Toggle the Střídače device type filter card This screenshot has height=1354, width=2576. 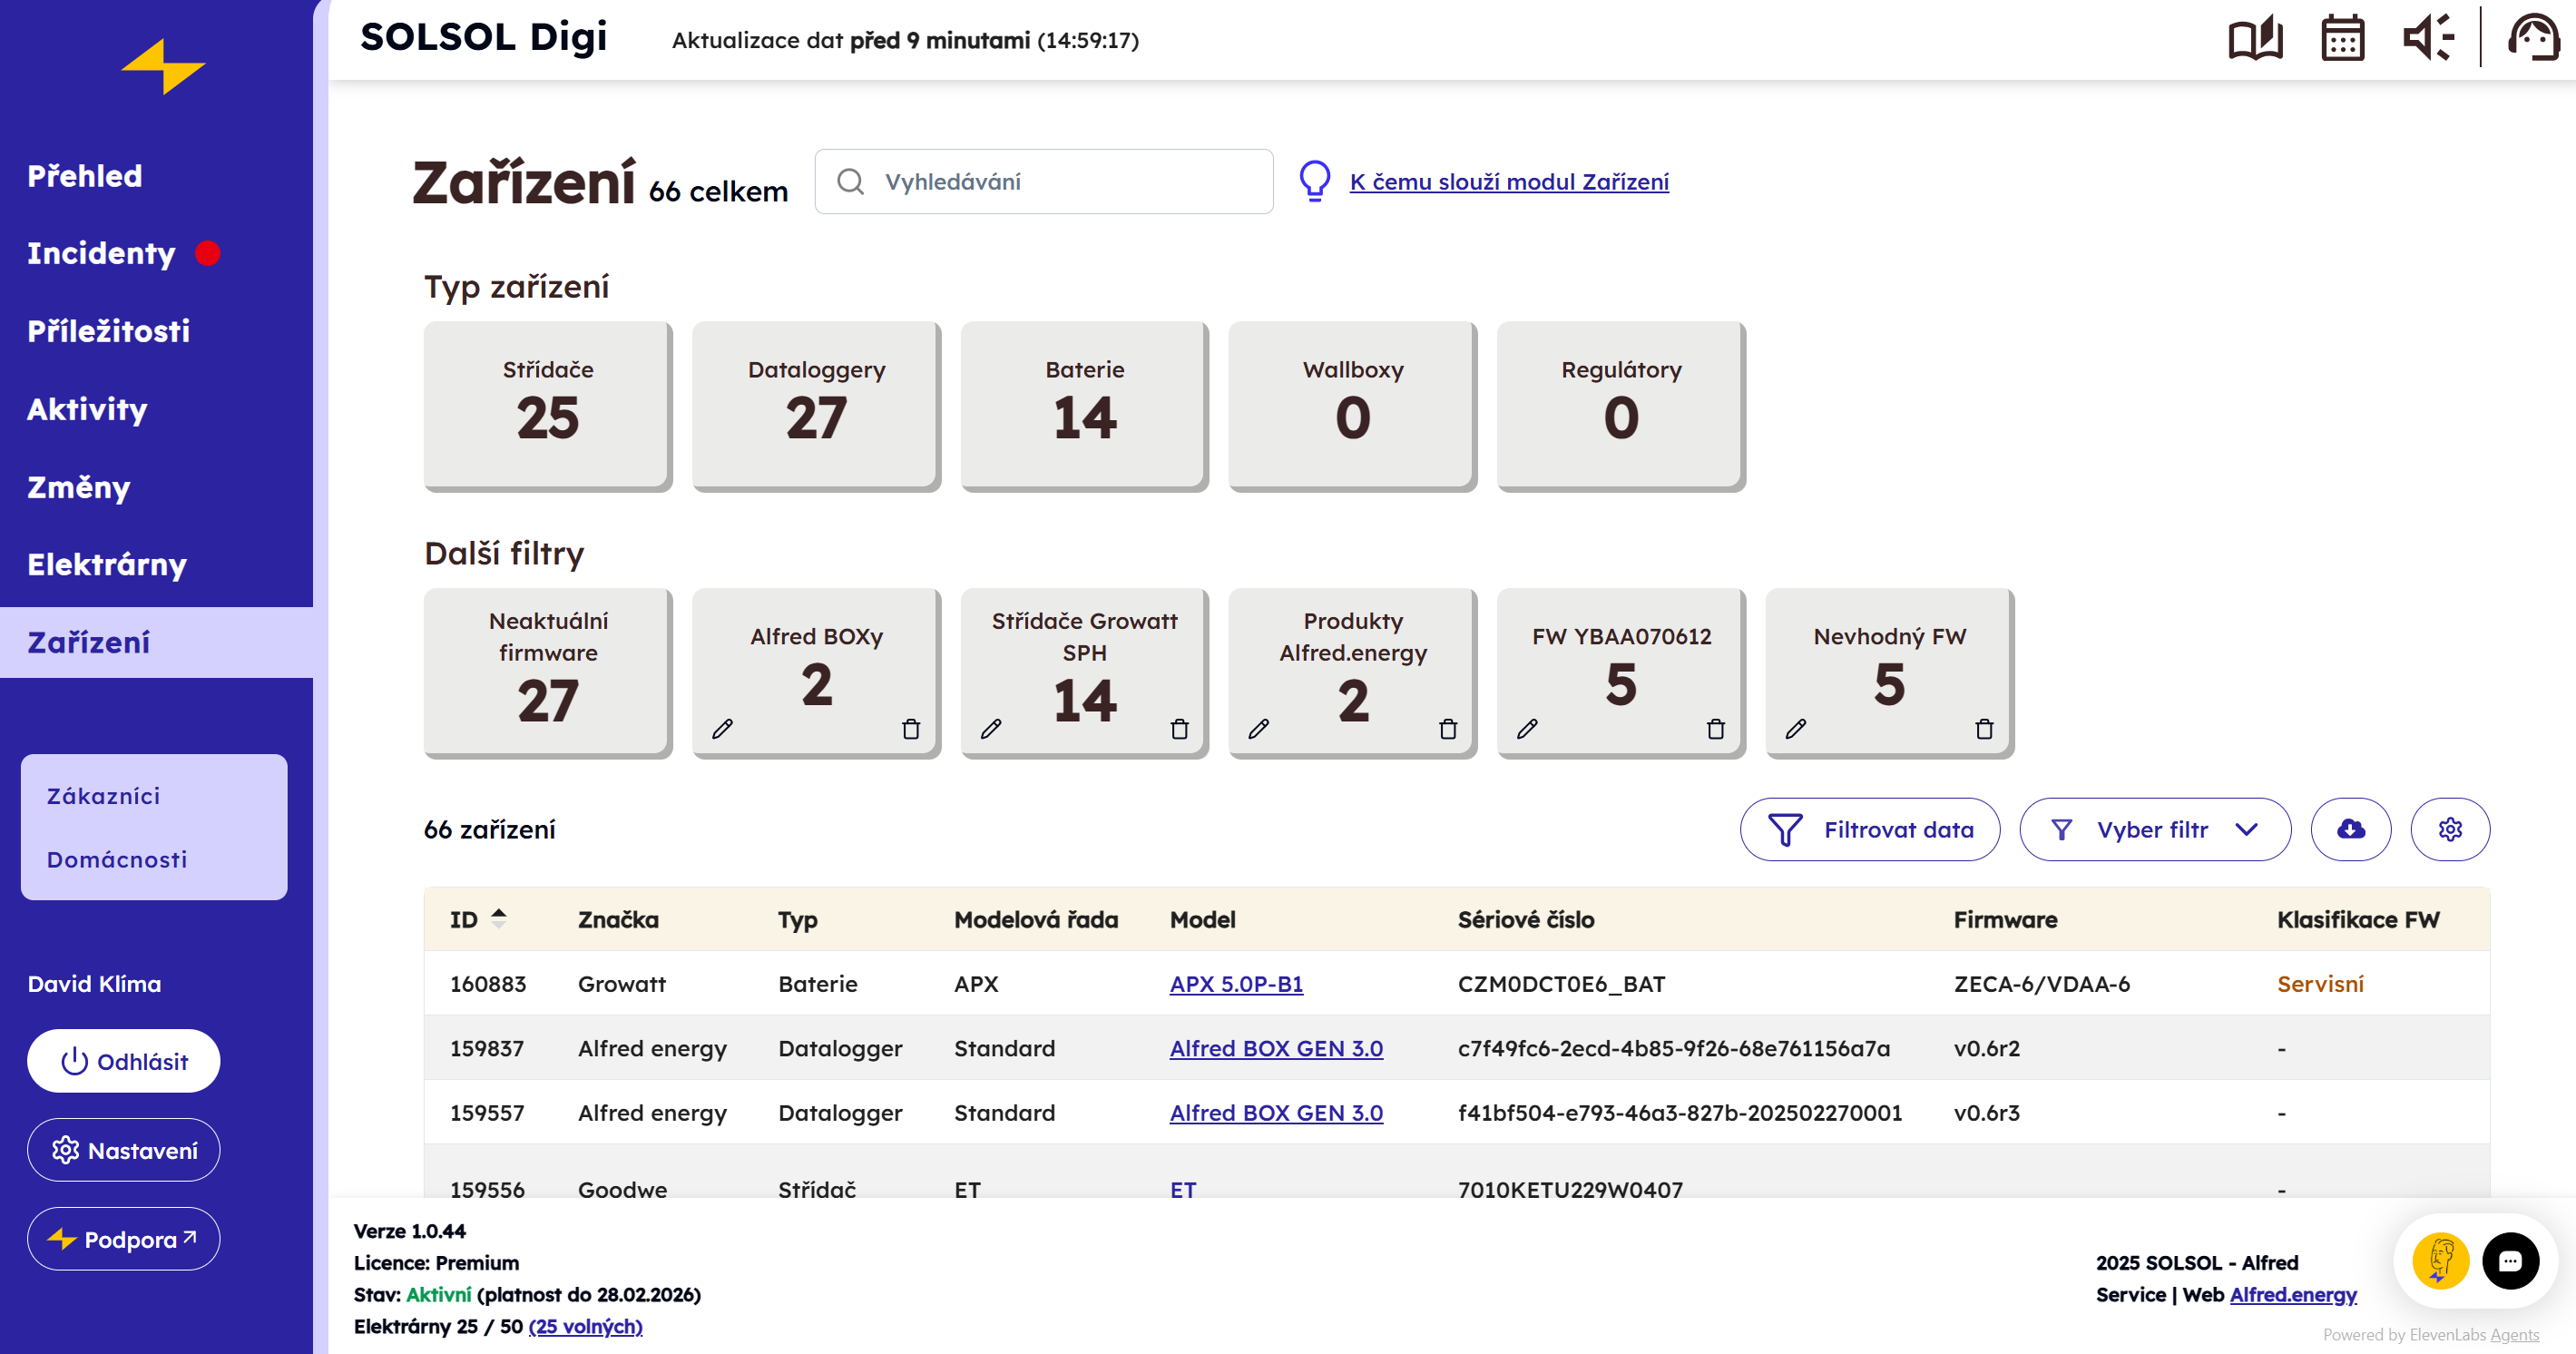(x=547, y=405)
